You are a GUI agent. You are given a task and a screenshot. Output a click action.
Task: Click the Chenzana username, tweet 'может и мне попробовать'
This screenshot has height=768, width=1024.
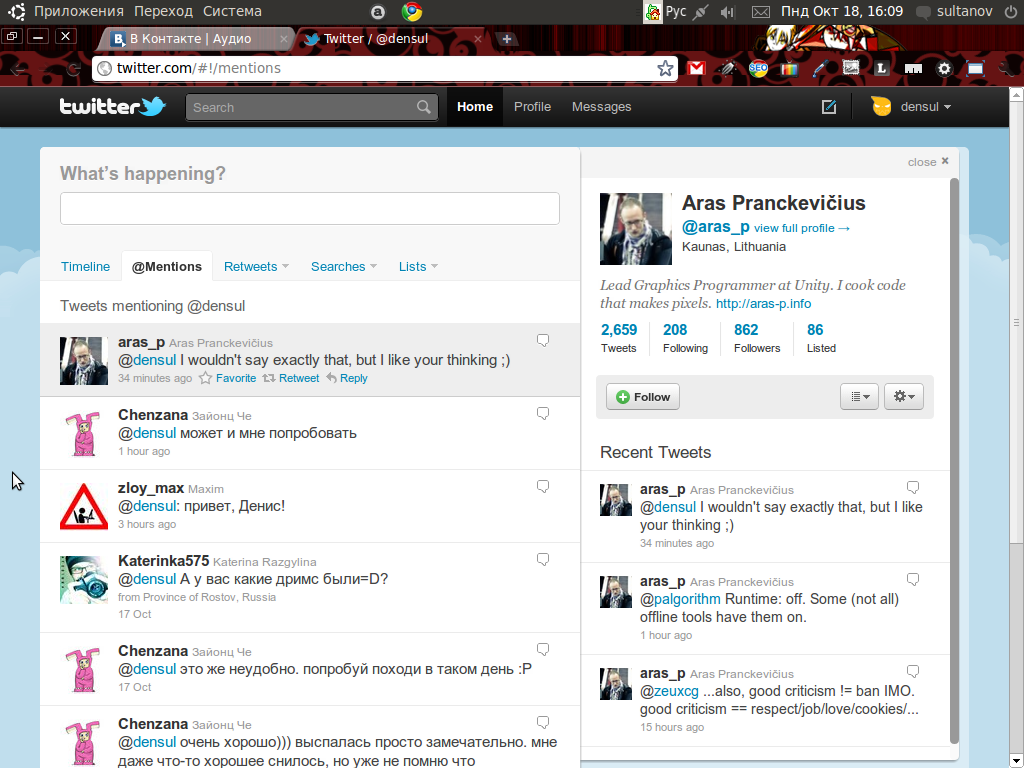tap(153, 415)
